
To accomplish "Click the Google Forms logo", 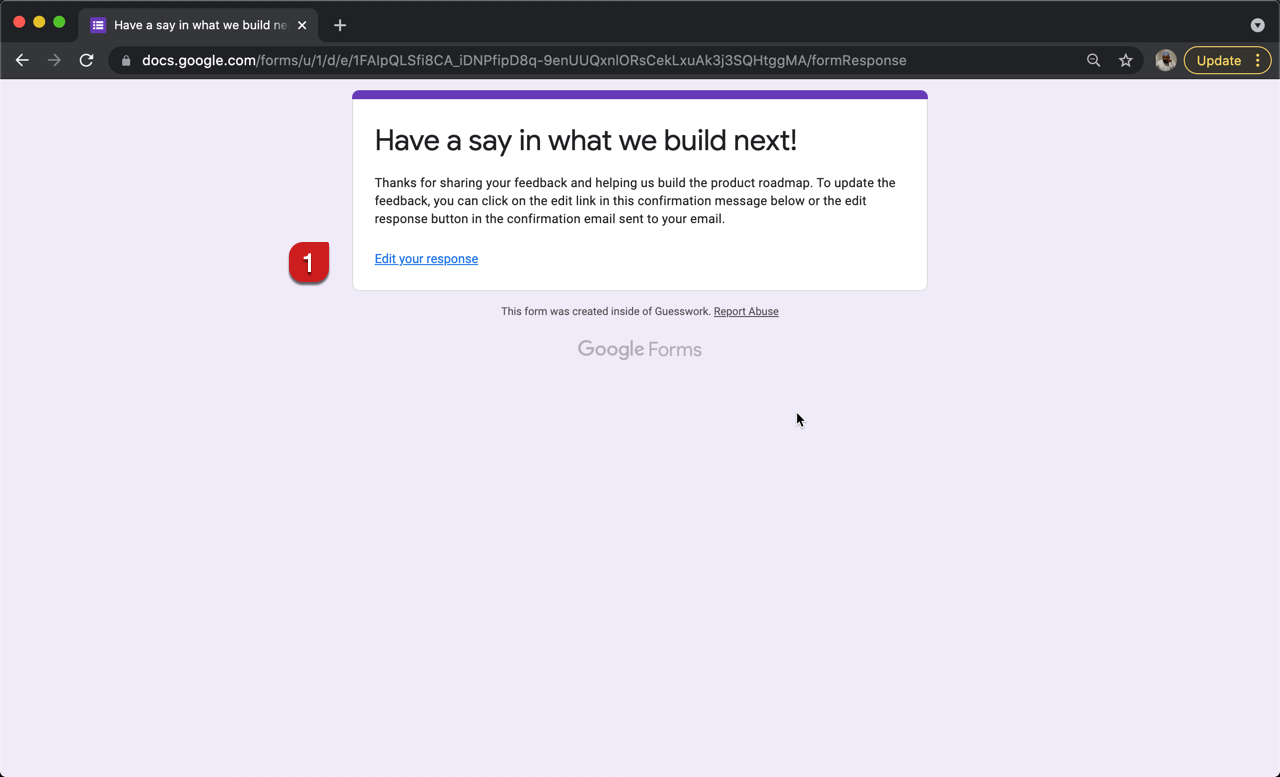I will (x=640, y=349).
